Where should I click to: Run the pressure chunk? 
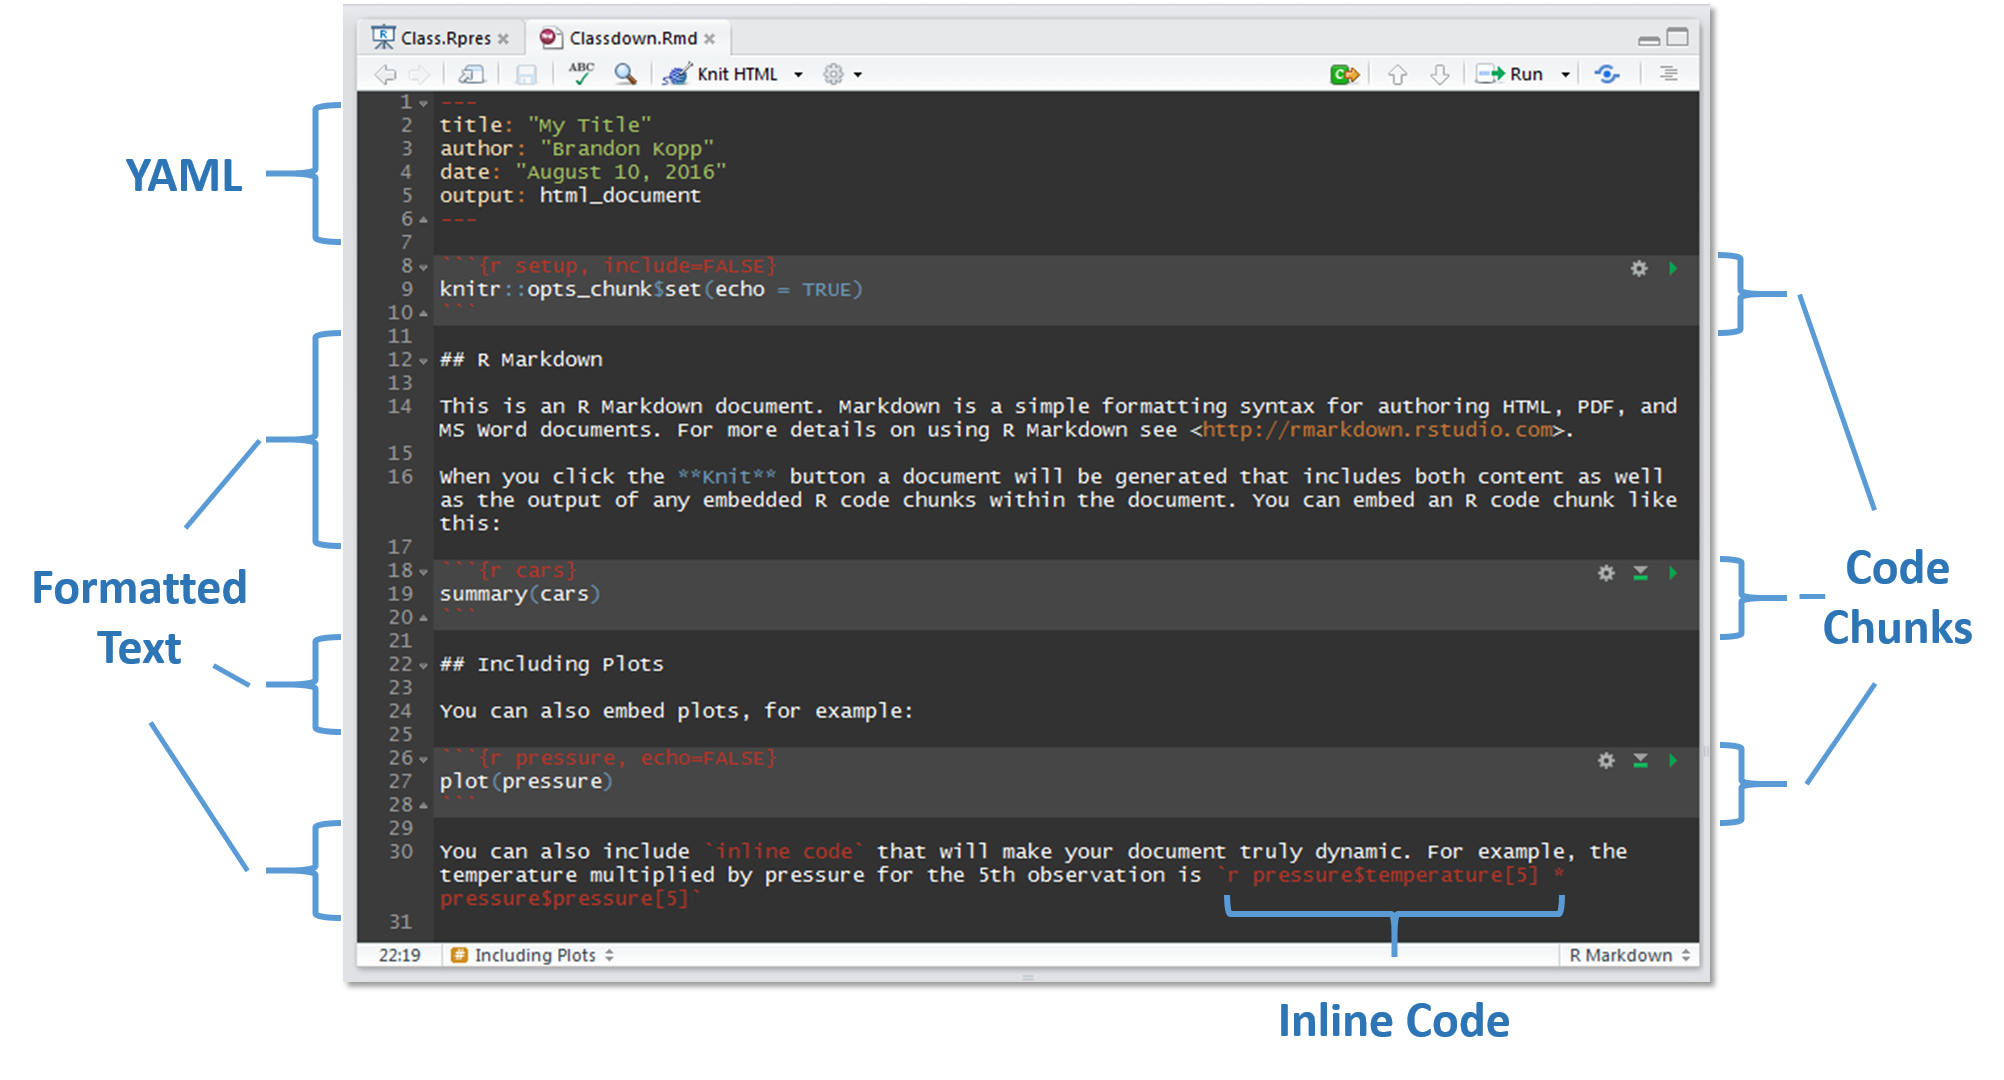[x=1673, y=761]
